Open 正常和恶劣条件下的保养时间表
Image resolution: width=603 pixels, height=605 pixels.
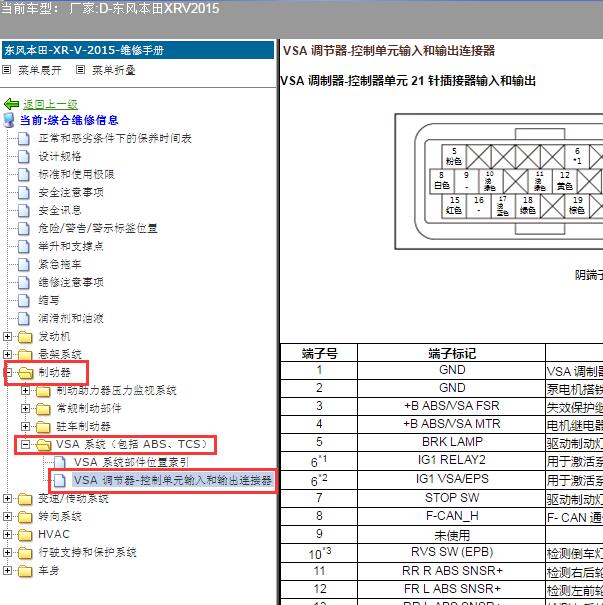tap(115, 138)
